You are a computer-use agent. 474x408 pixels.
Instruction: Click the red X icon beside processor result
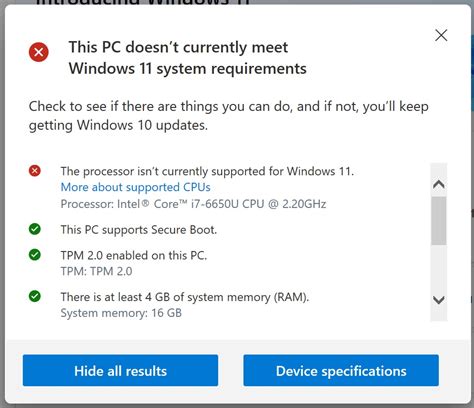coord(35,171)
